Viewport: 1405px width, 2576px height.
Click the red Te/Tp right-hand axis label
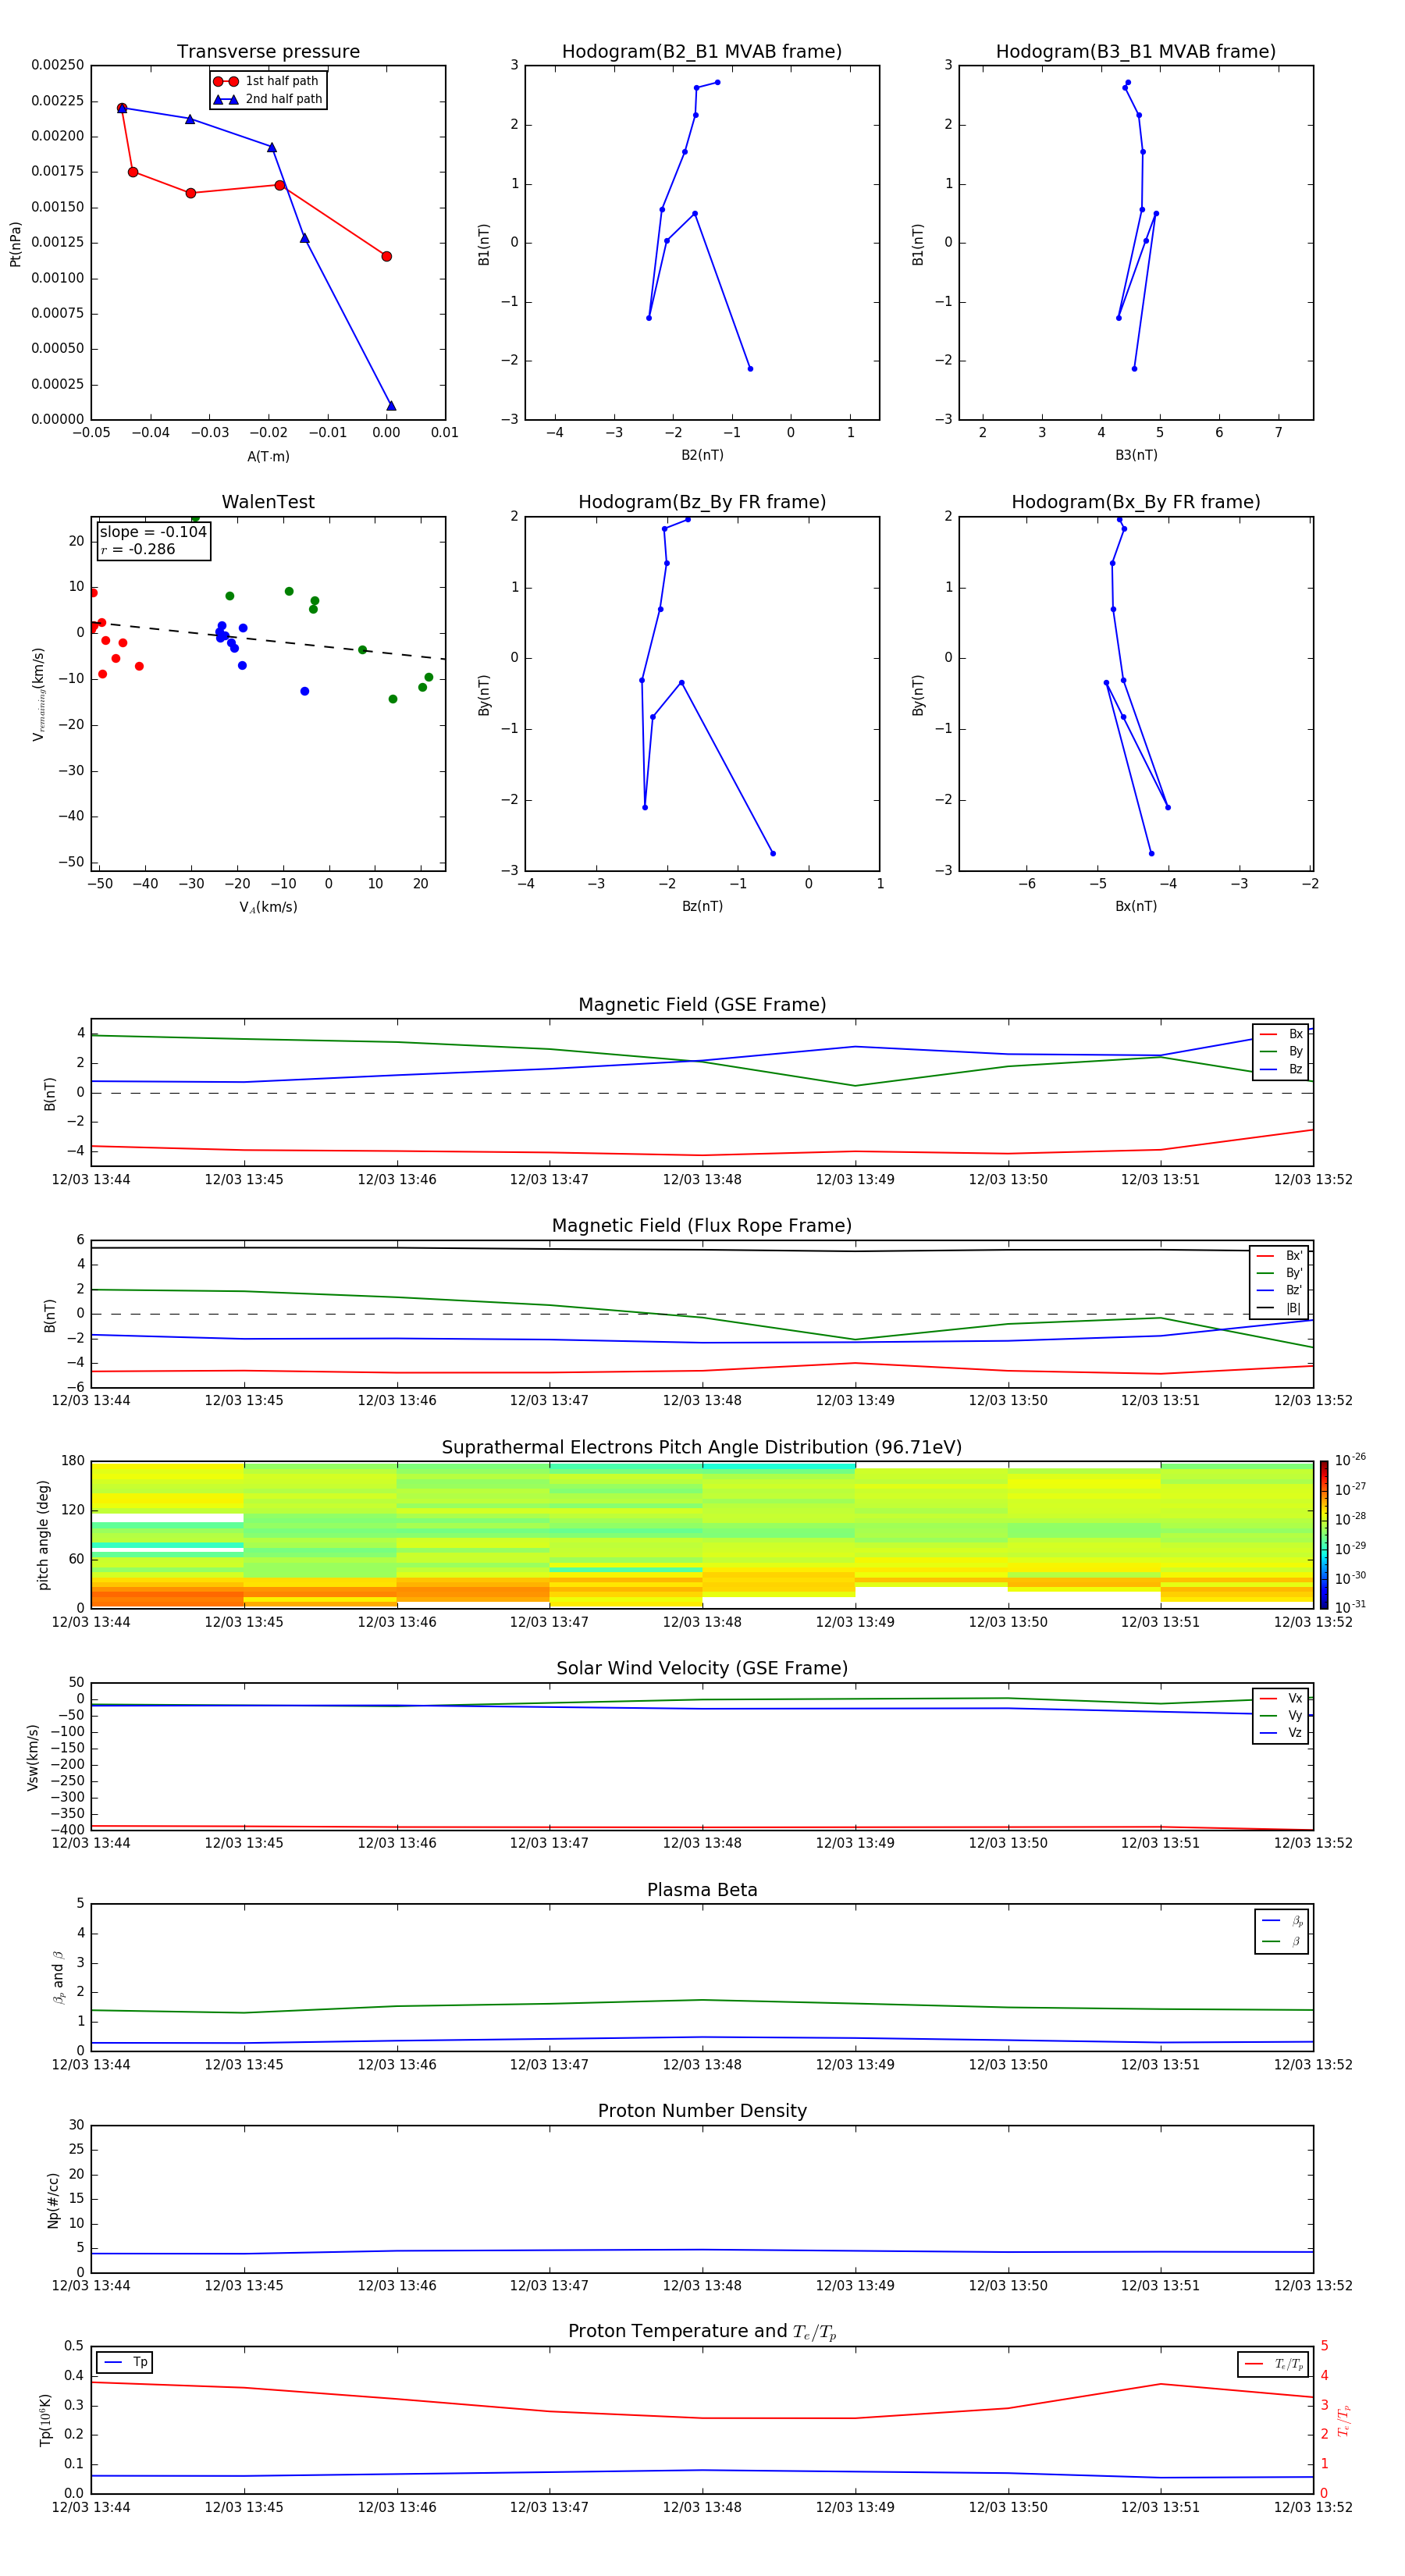point(1343,2420)
